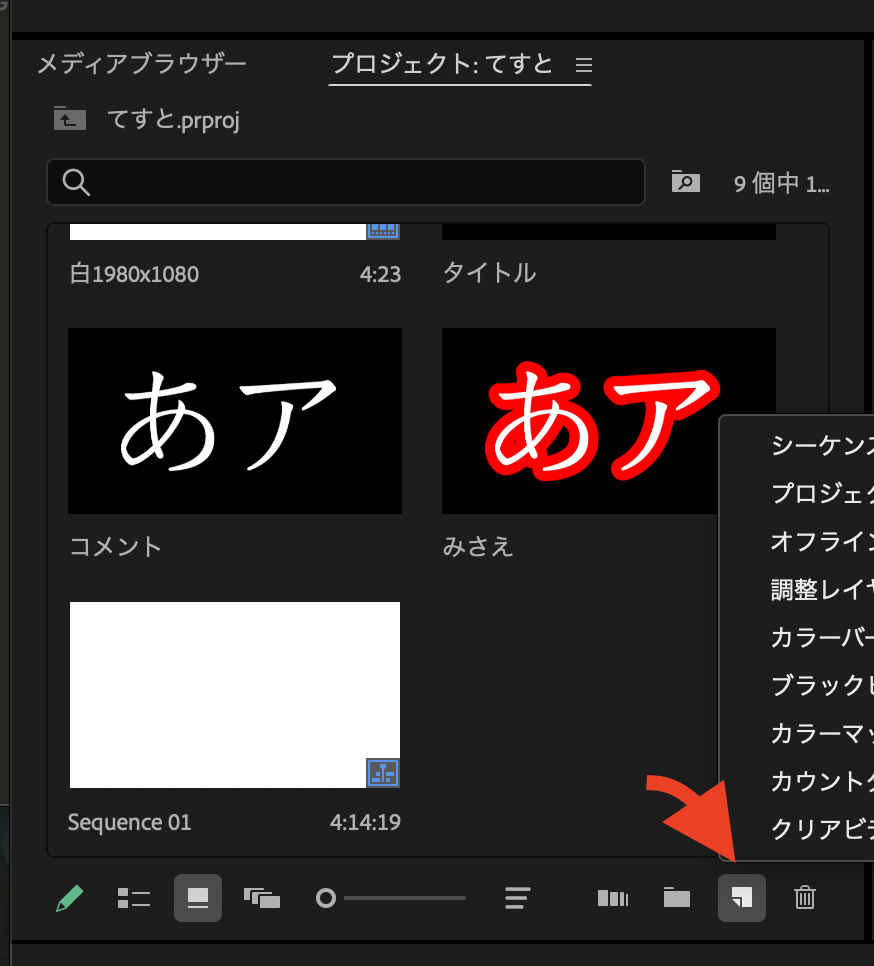This screenshot has height=966, width=874.
Task: Click the magnifier icon in search box
Action: pyautogui.click(x=76, y=182)
